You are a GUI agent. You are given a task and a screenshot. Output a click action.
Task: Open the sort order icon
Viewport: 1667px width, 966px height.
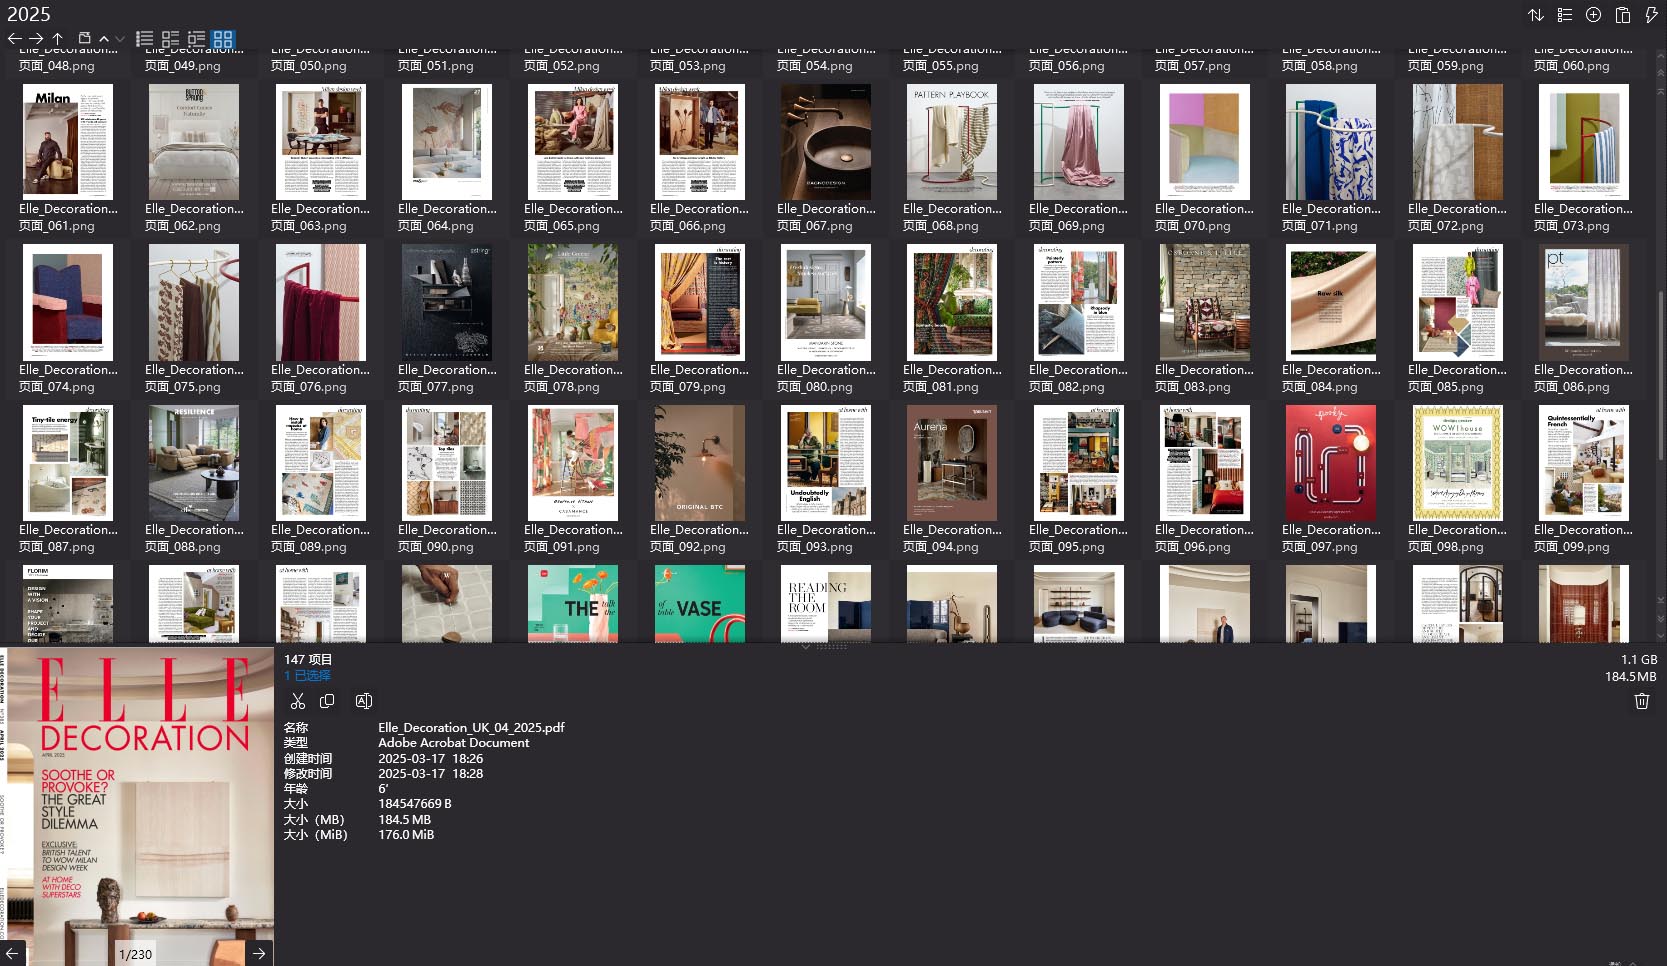[x=1537, y=15]
